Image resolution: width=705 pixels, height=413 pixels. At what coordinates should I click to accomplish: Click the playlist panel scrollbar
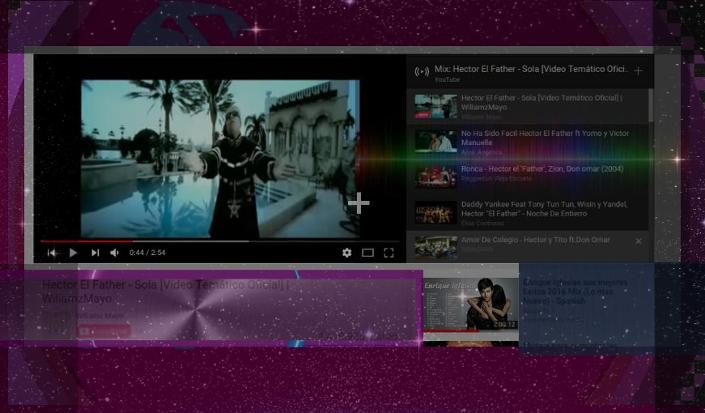pyautogui.click(x=651, y=106)
